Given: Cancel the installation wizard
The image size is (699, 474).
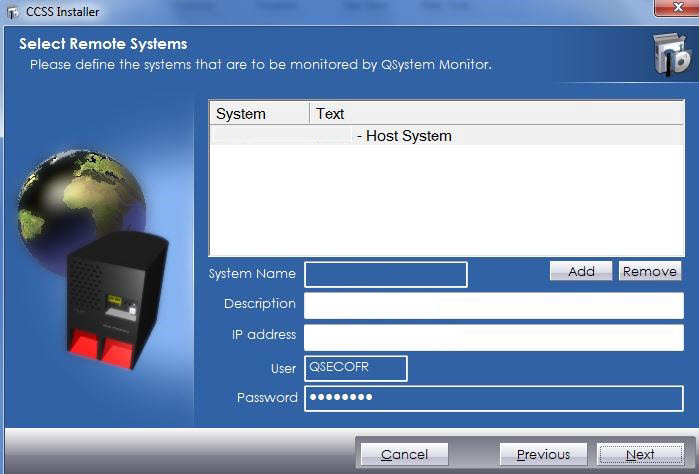Looking at the screenshot, I should pos(404,455).
